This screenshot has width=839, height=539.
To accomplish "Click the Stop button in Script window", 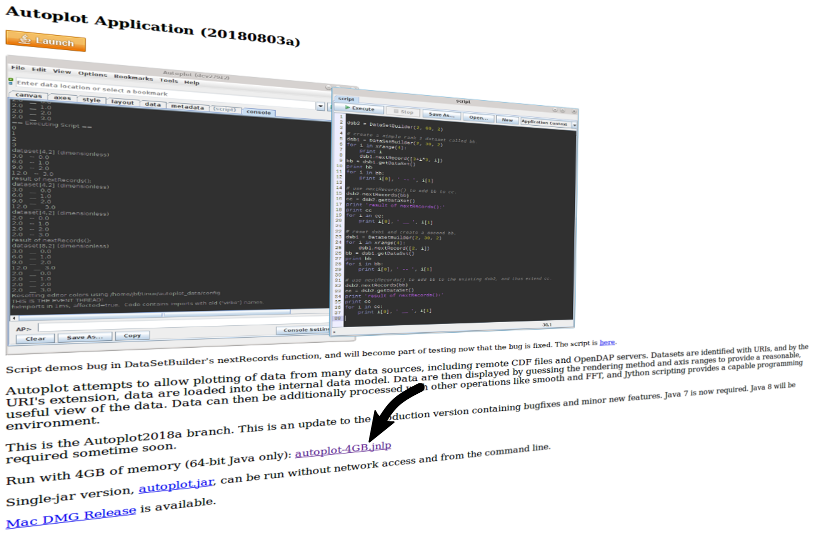I will tap(403, 112).
